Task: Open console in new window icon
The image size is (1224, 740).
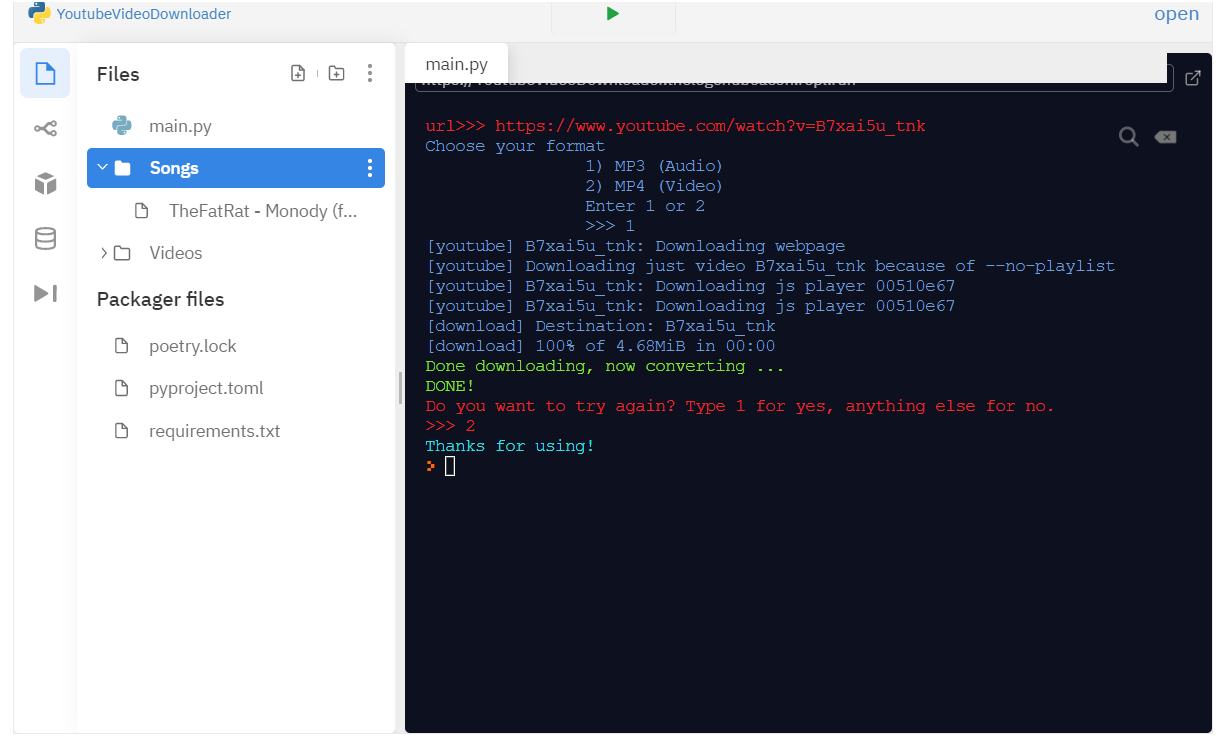Action: [1192, 78]
